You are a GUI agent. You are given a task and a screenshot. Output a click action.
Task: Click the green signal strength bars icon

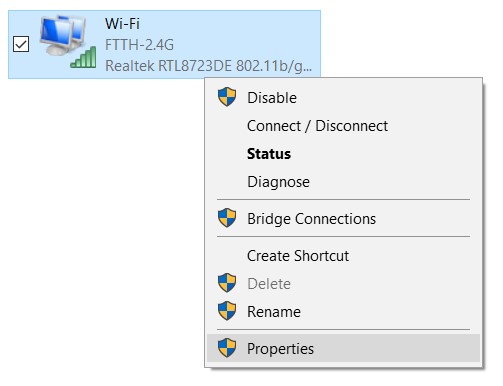pyautogui.click(x=83, y=58)
